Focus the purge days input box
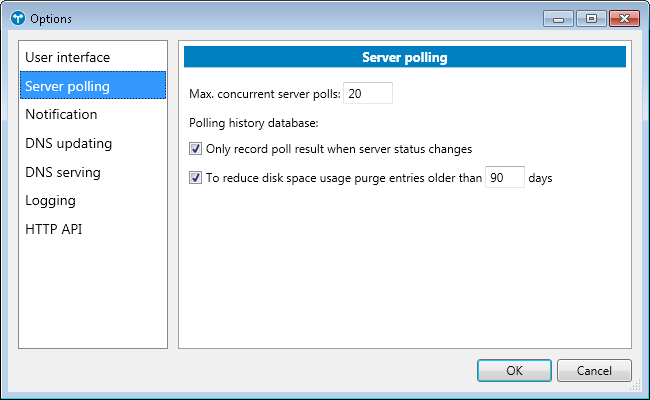Image resolution: width=650 pixels, height=400 pixels. 504,179
